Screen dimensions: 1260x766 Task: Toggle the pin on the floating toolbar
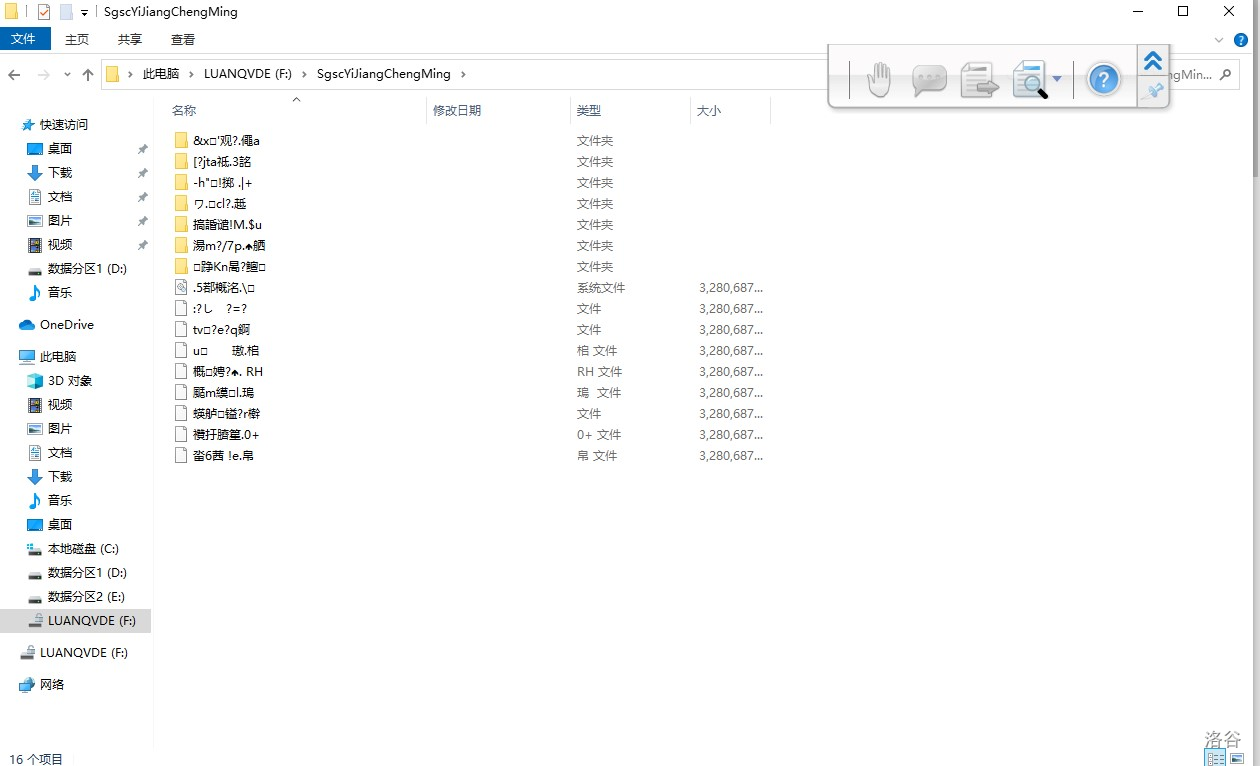click(x=1154, y=91)
